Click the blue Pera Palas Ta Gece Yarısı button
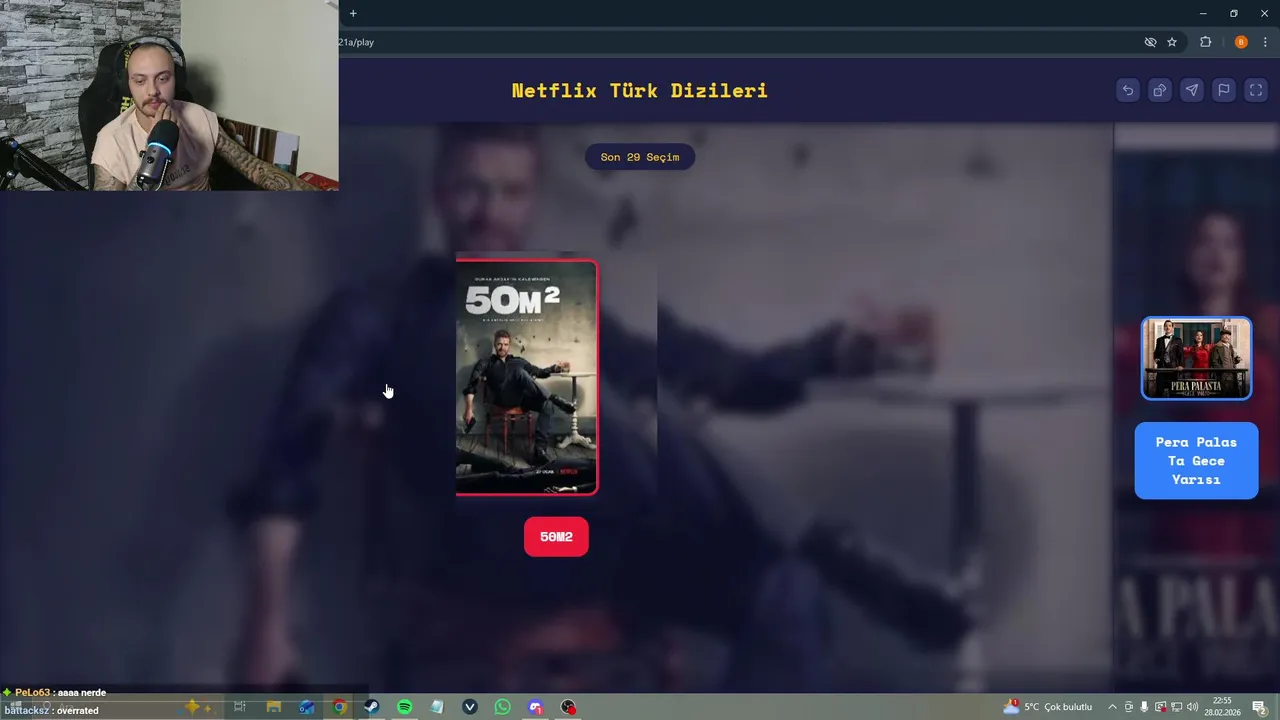Screen dimensions: 1280x720 pos(1196,461)
